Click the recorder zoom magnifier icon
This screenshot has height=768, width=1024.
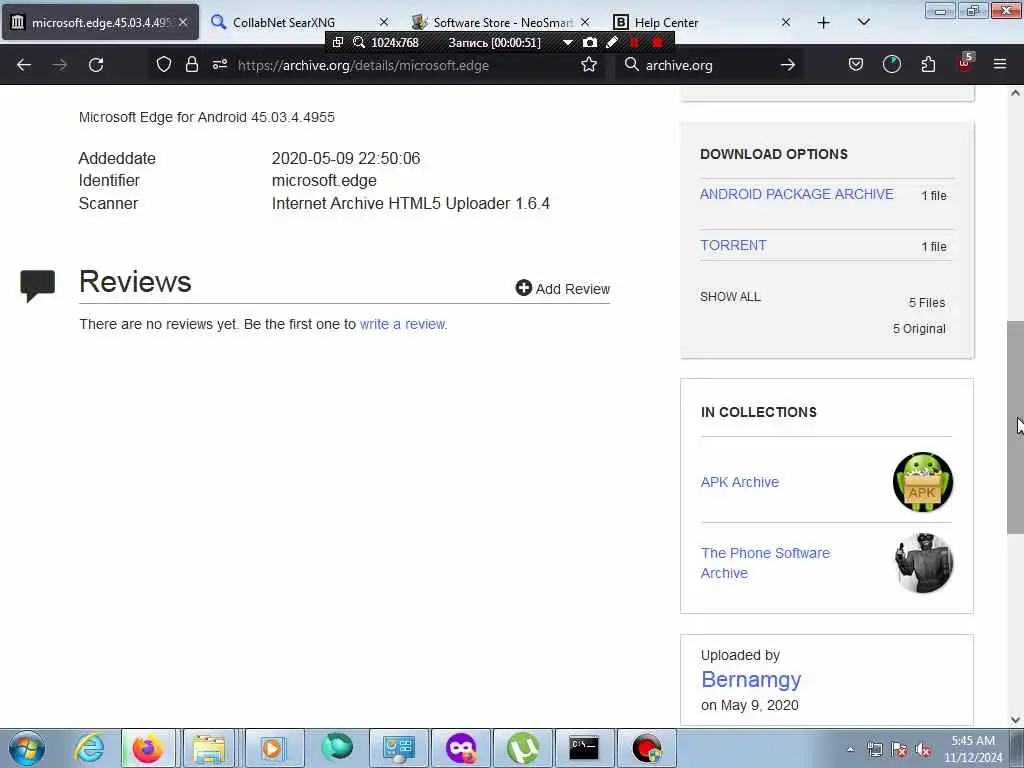point(359,42)
